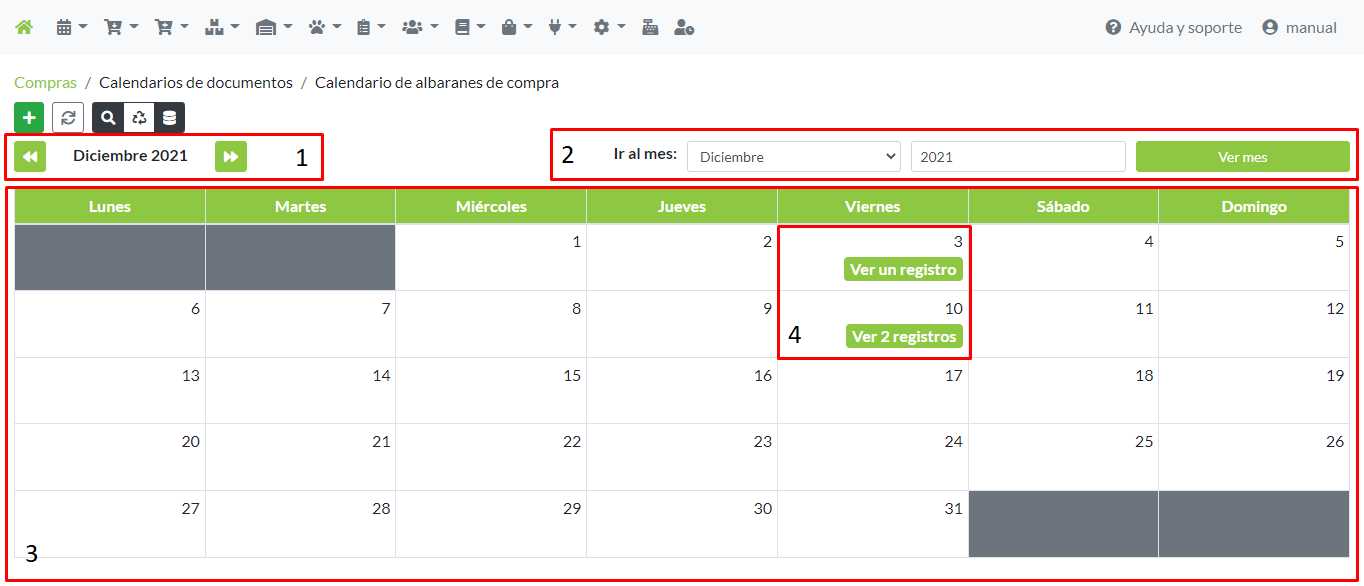Click the Ver mes button
1364x586 pixels.
point(1242,157)
